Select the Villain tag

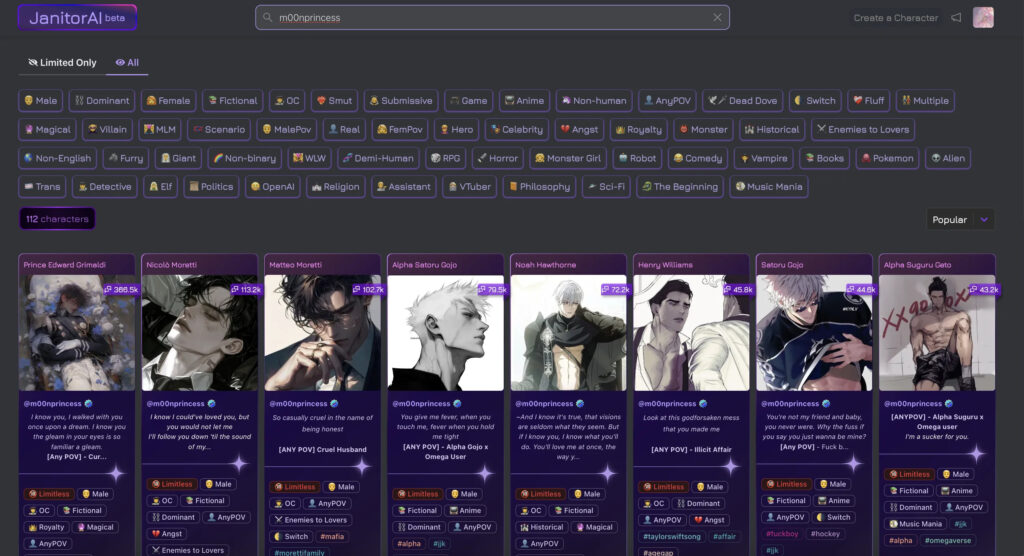pos(107,129)
